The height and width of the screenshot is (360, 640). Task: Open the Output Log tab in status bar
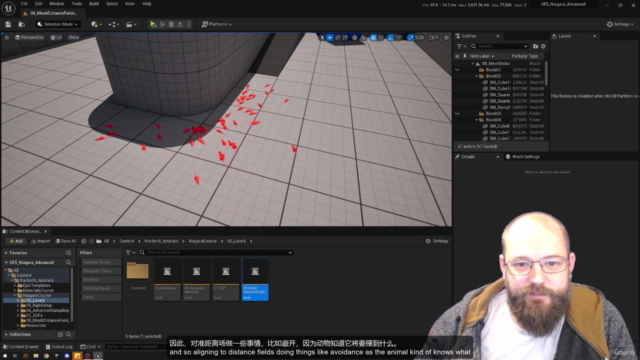[59, 347]
